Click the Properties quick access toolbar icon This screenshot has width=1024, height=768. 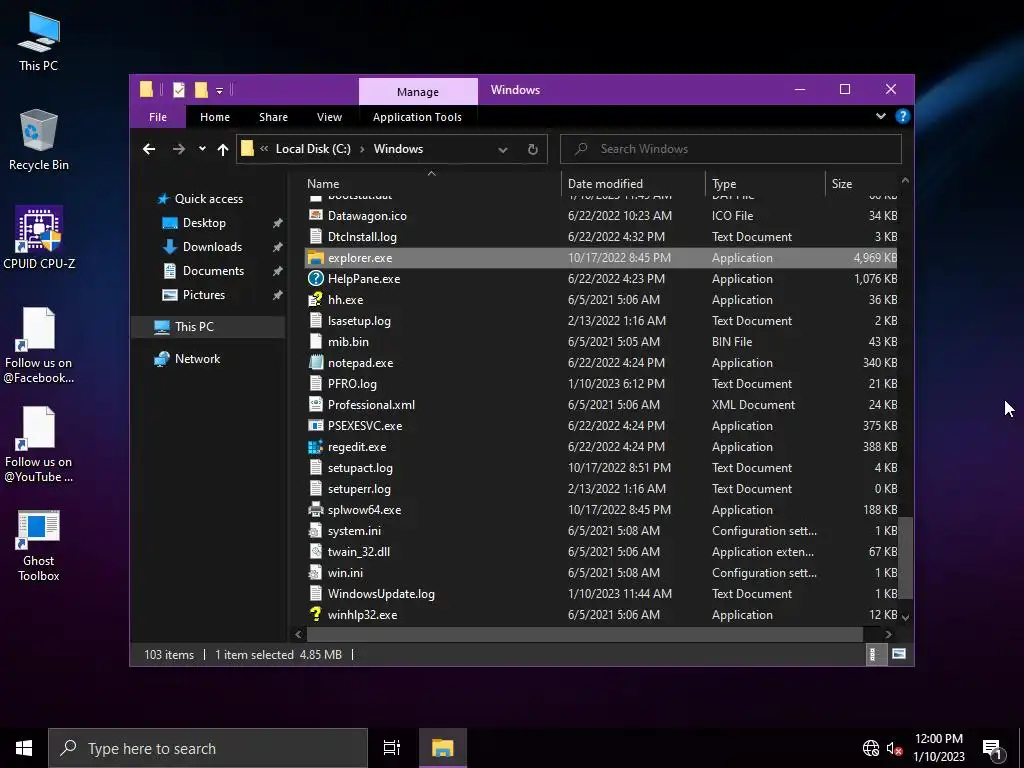tap(179, 90)
